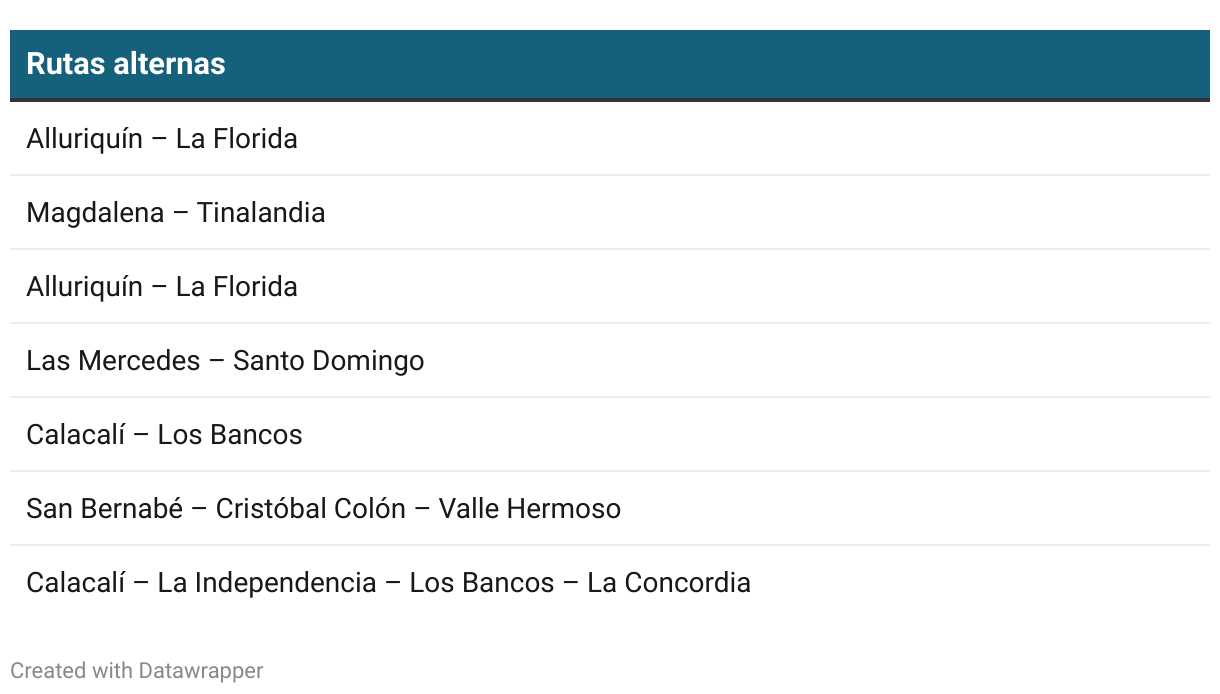Click the word Tinalandia
The width and height of the screenshot is (1220, 694).
[x=261, y=213]
